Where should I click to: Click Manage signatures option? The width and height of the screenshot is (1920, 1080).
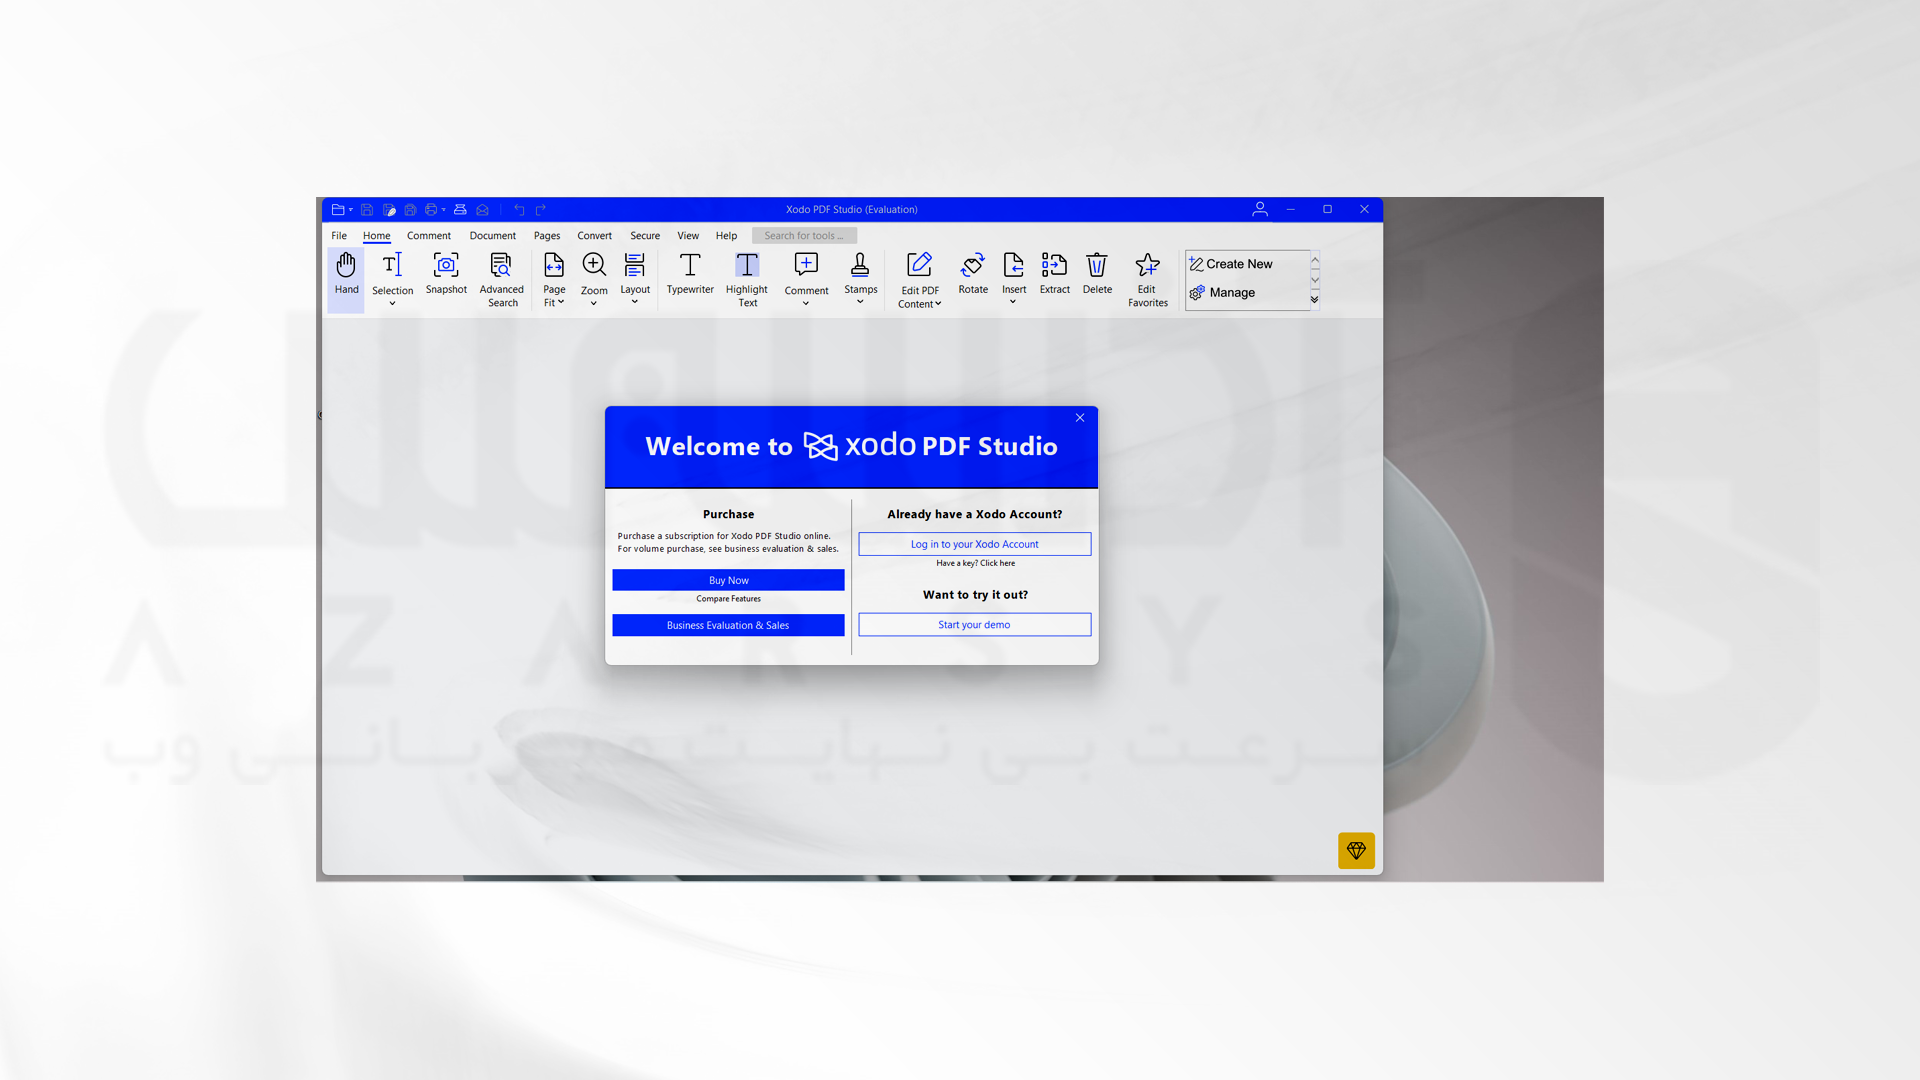(x=1222, y=293)
